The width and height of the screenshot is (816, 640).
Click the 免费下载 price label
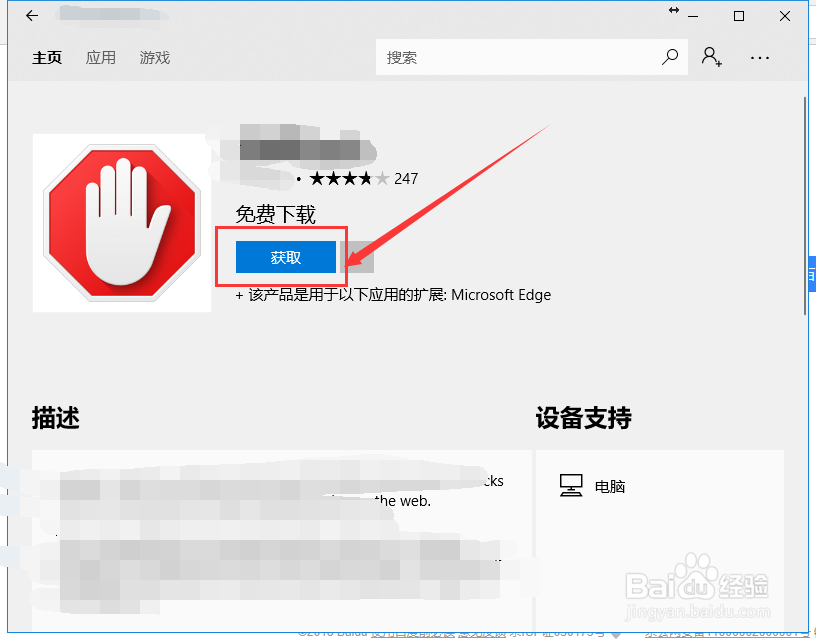coord(275,214)
